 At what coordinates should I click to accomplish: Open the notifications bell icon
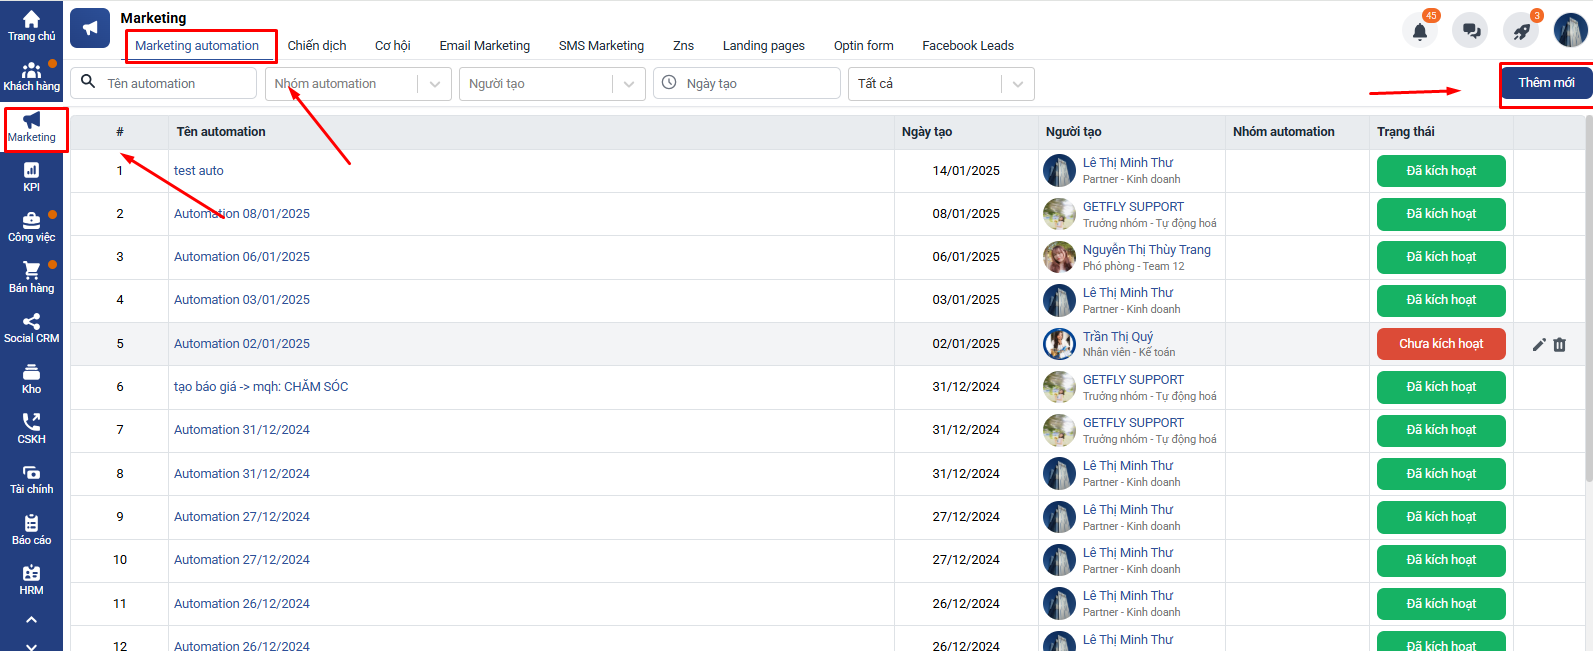[x=1420, y=31]
